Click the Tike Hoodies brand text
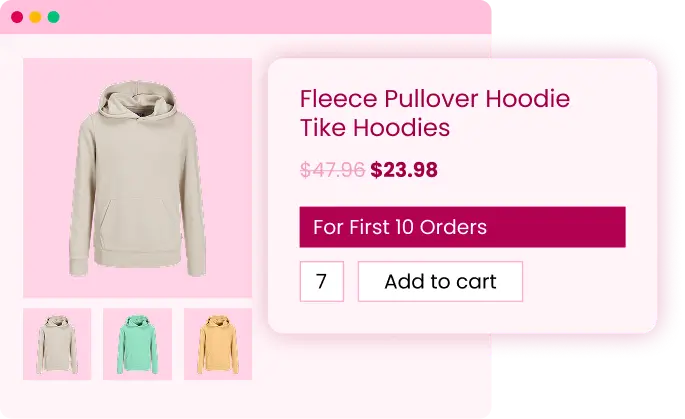The height and width of the screenshot is (419, 685). 375,128
